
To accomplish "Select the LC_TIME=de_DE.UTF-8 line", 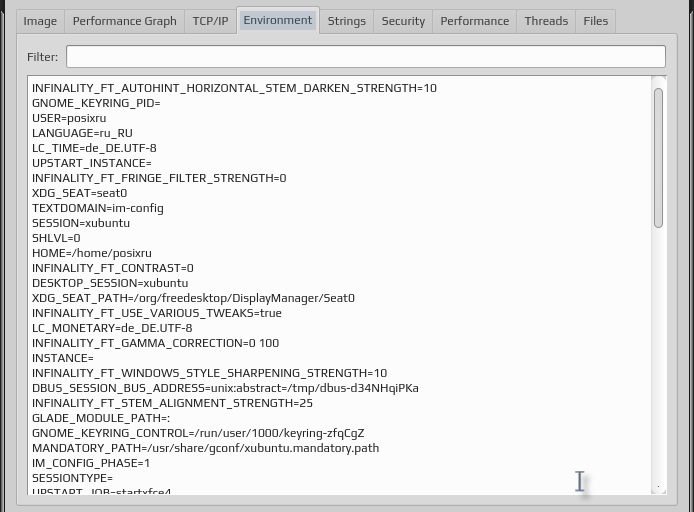I will pyautogui.click(x=94, y=148).
